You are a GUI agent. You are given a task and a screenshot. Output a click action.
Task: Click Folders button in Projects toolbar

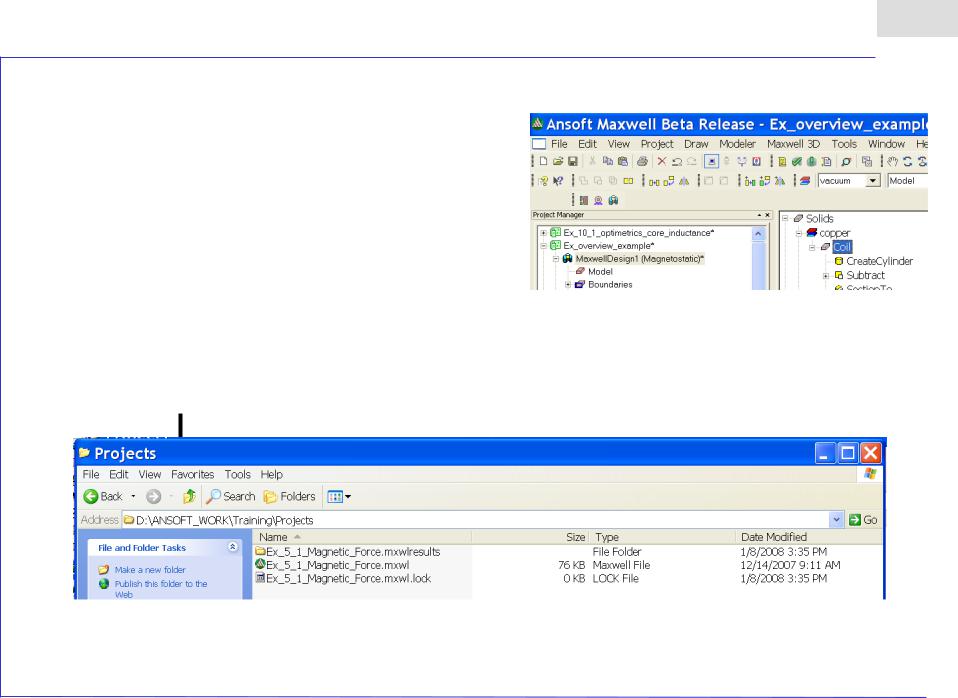point(290,496)
